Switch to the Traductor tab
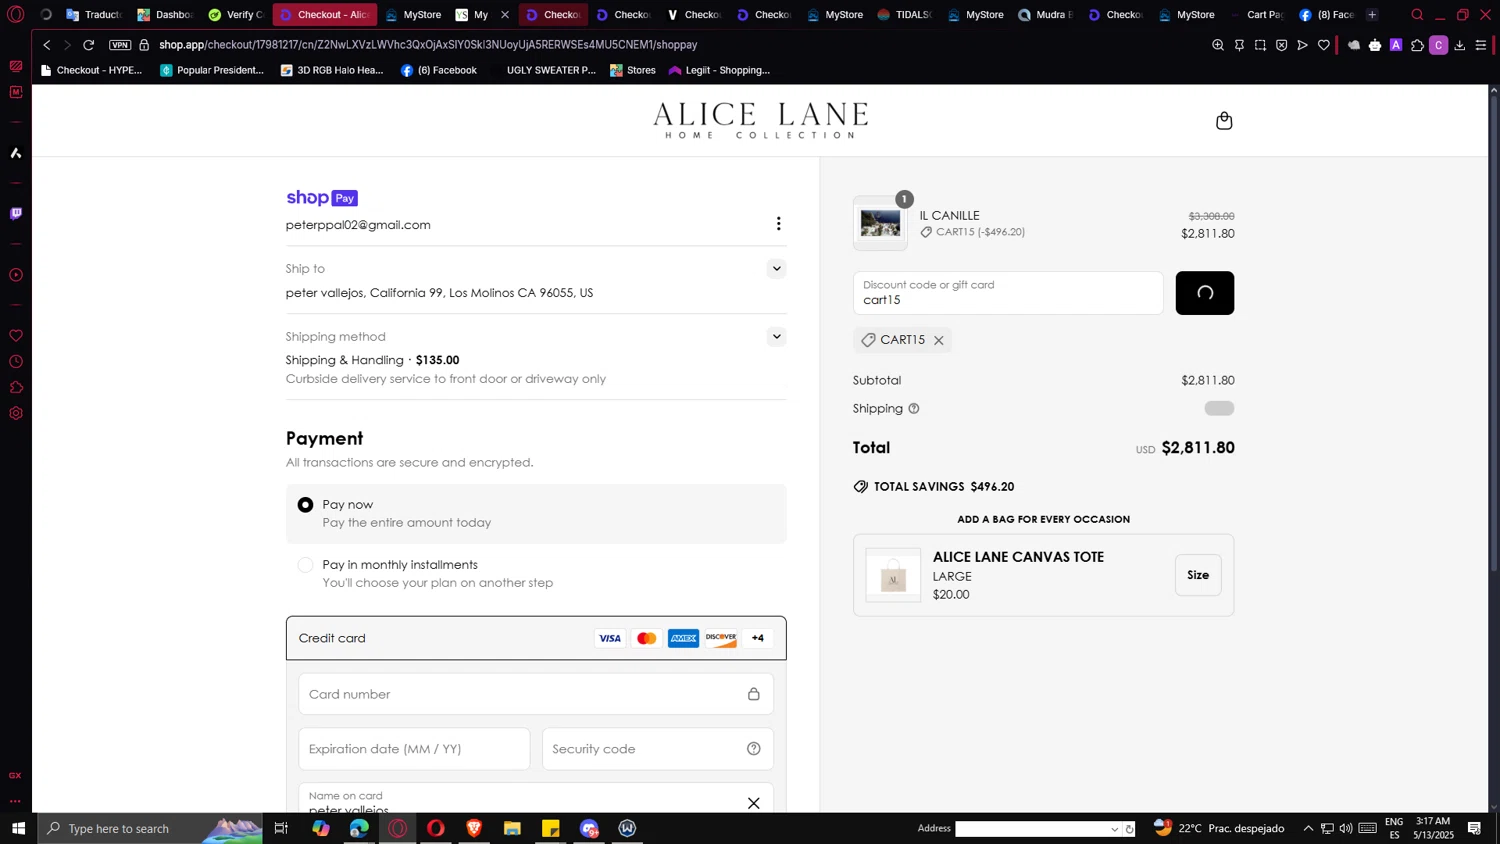The image size is (1500, 844). coord(95,15)
